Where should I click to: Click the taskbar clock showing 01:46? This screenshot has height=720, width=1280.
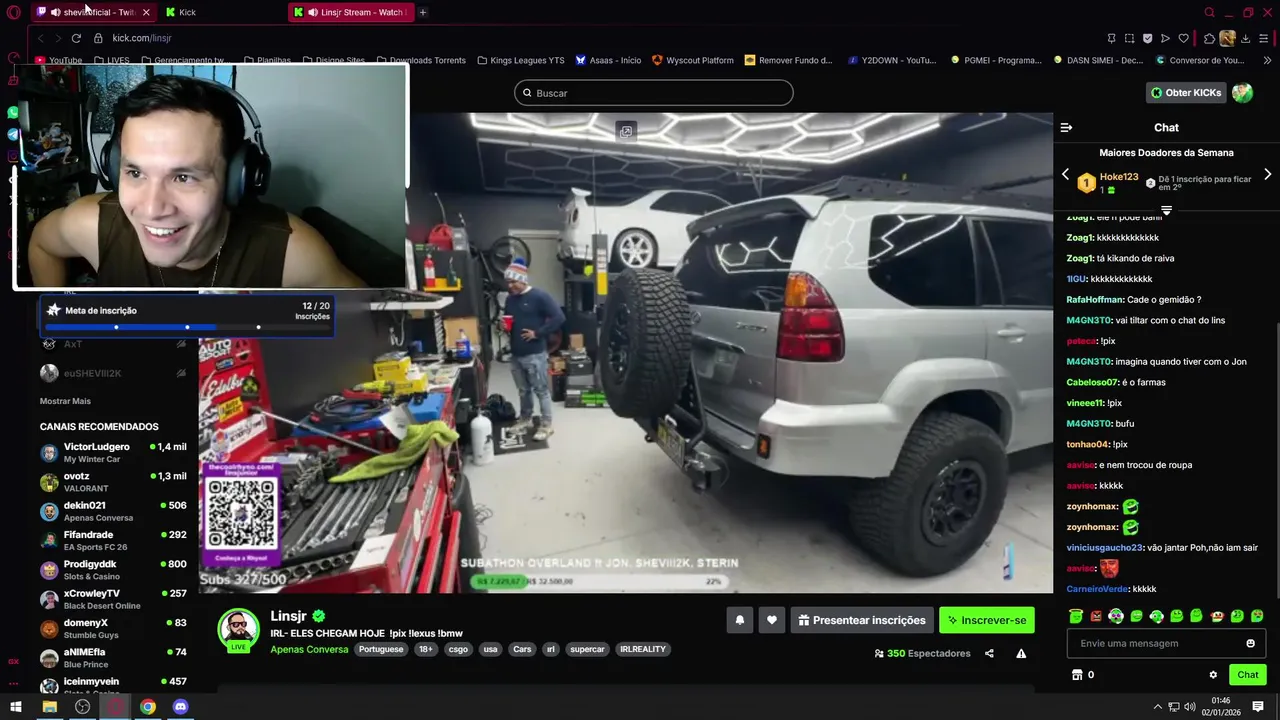coord(1221,707)
